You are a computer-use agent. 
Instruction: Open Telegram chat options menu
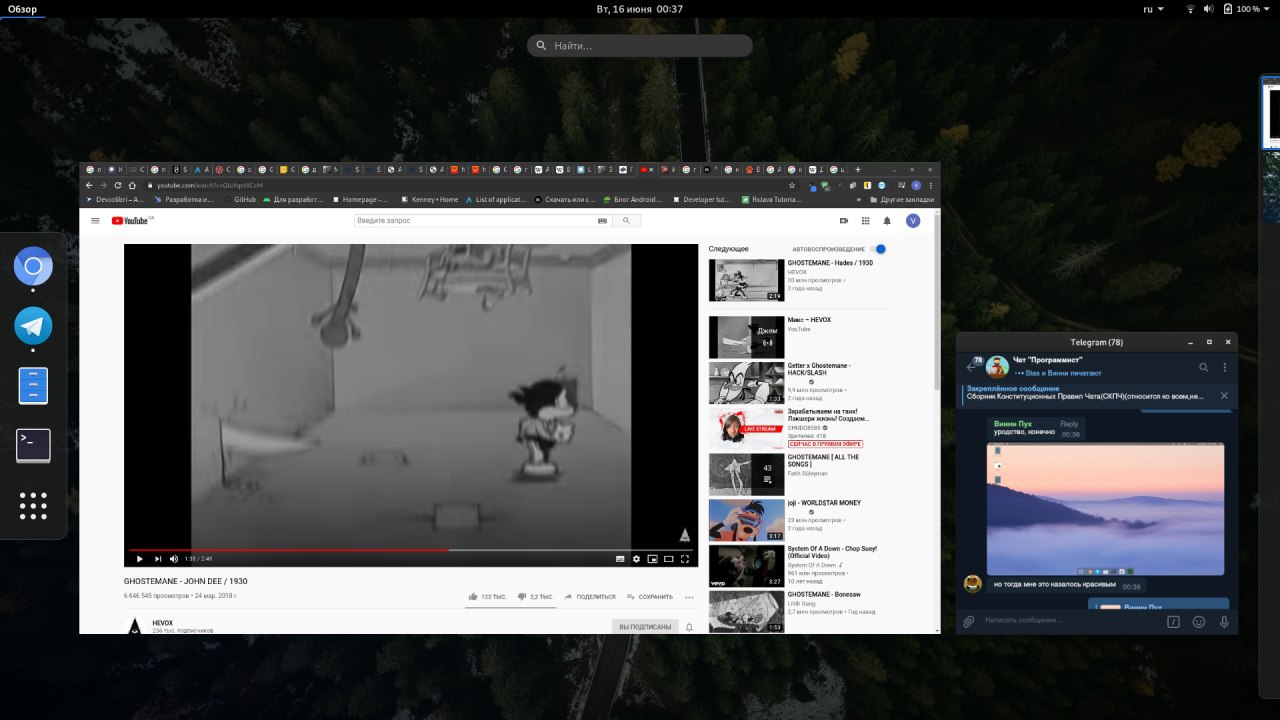(1224, 367)
